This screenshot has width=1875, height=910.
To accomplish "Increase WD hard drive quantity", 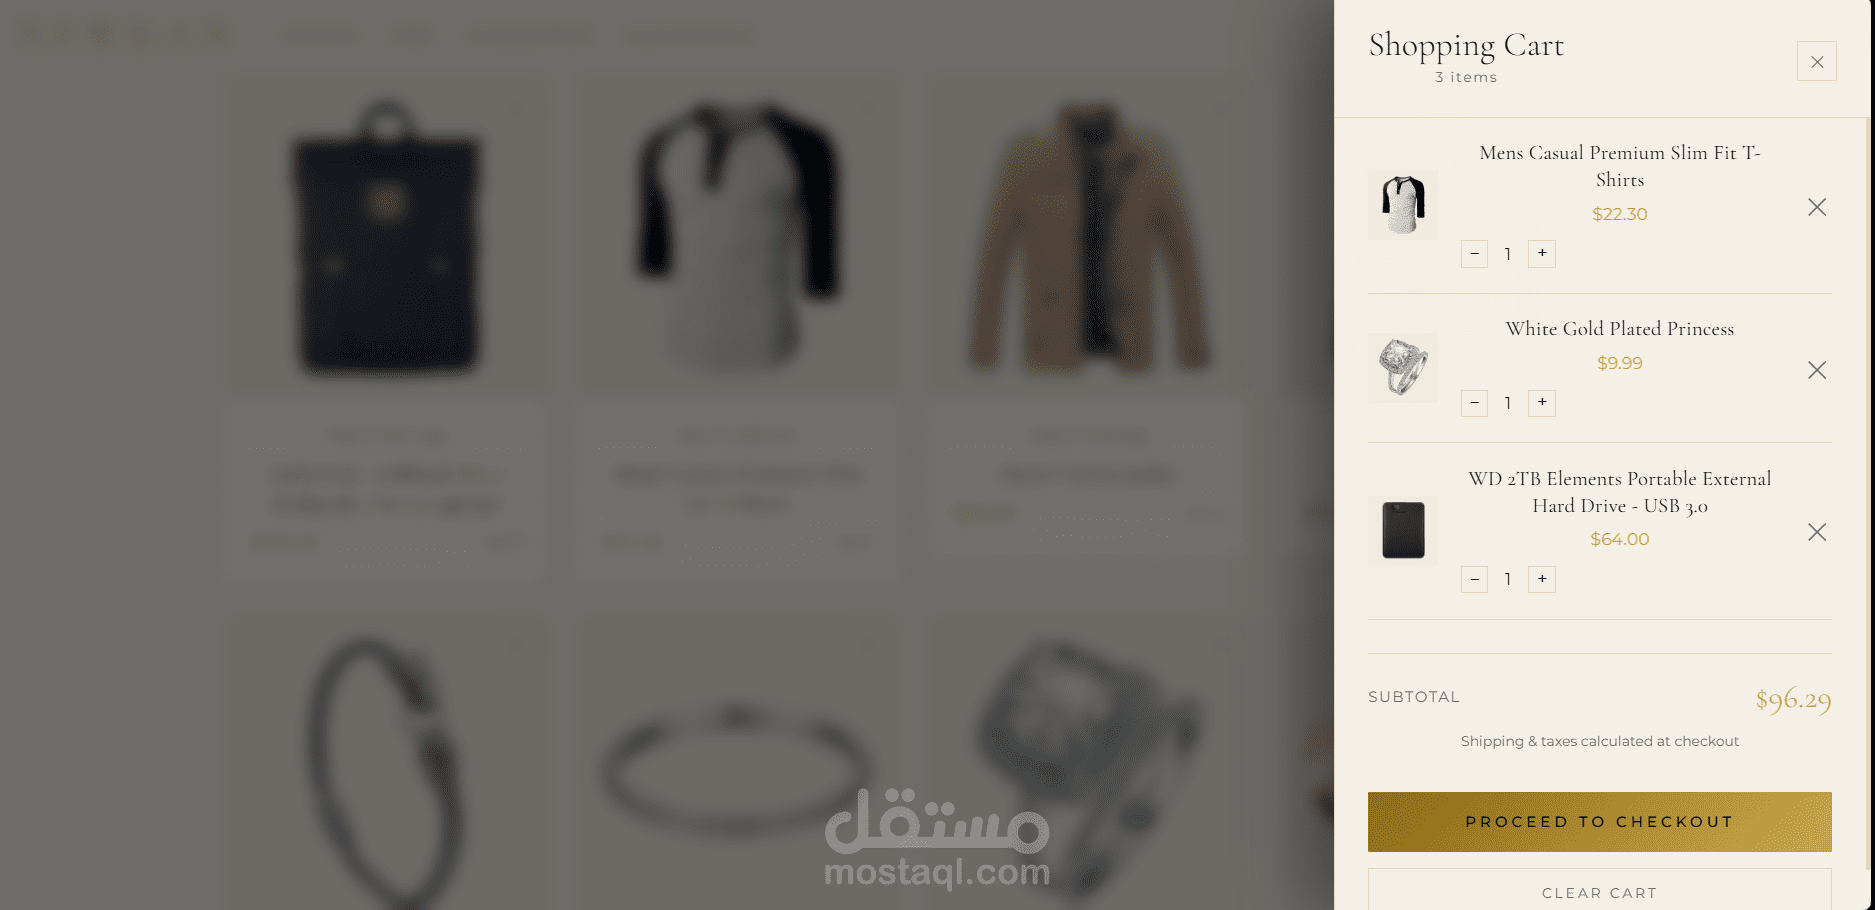I will (1542, 579).
